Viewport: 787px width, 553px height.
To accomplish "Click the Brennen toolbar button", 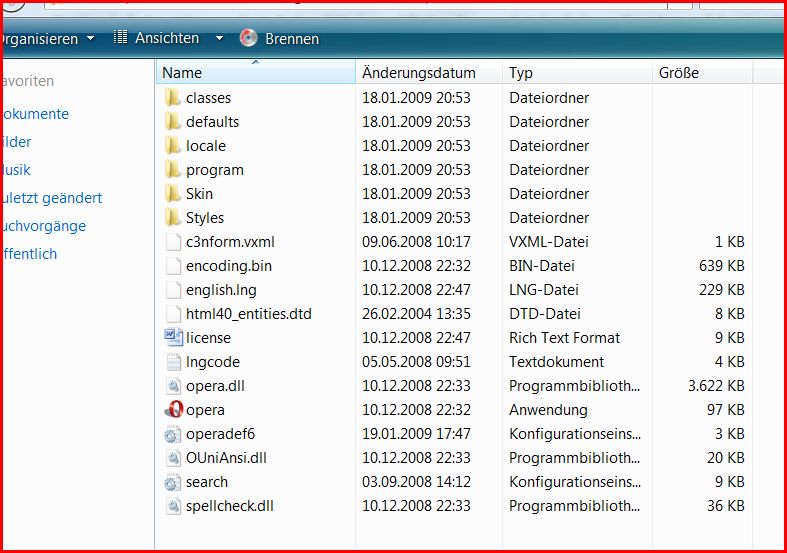I will tap(280, 38).
